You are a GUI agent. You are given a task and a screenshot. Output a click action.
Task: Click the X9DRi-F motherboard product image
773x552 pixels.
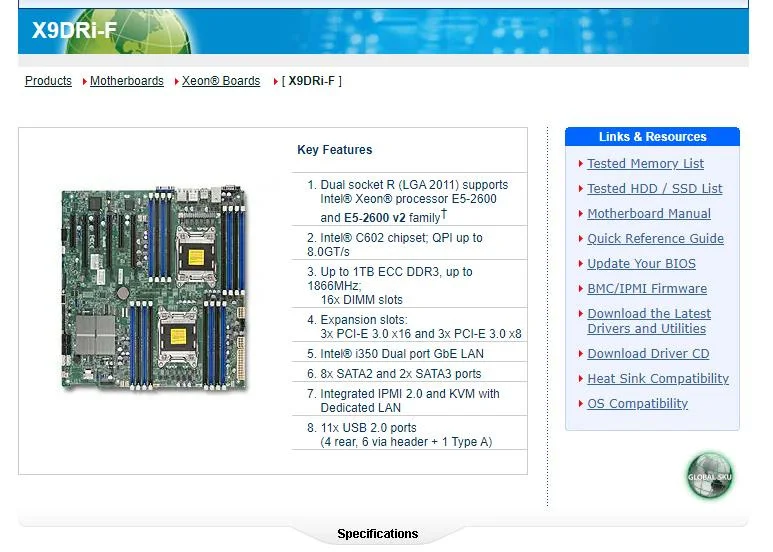pyautogui.click(x=154, y=288)
